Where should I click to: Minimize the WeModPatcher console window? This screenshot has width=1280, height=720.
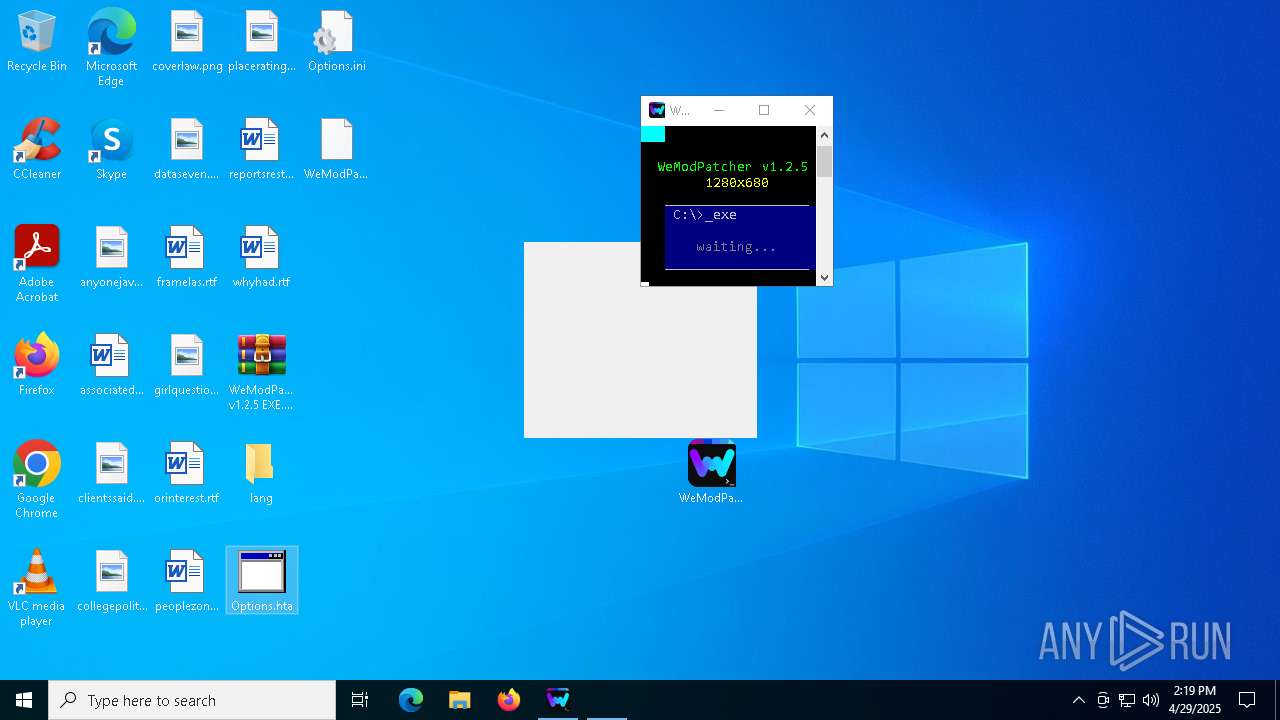(718, 110)
